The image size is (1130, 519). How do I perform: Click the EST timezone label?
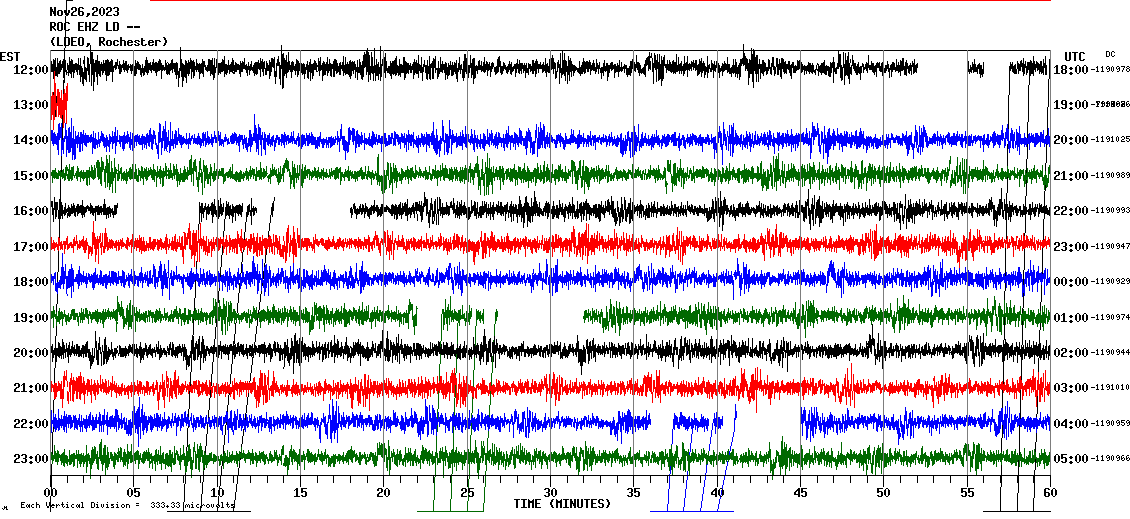(11, 56)
